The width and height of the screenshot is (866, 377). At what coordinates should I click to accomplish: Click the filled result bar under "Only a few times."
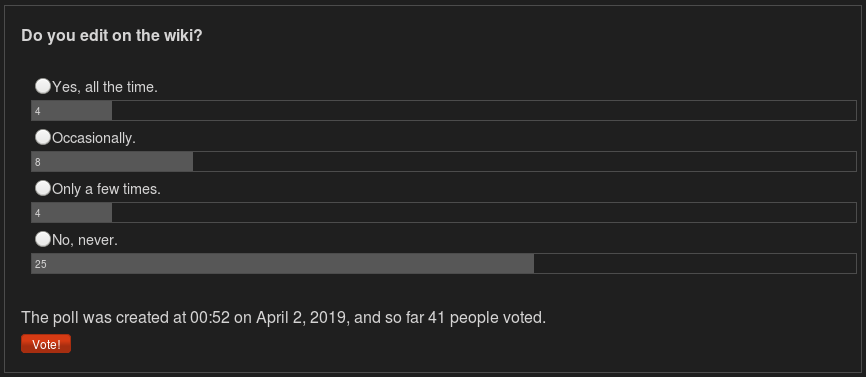tap(72, 213)
